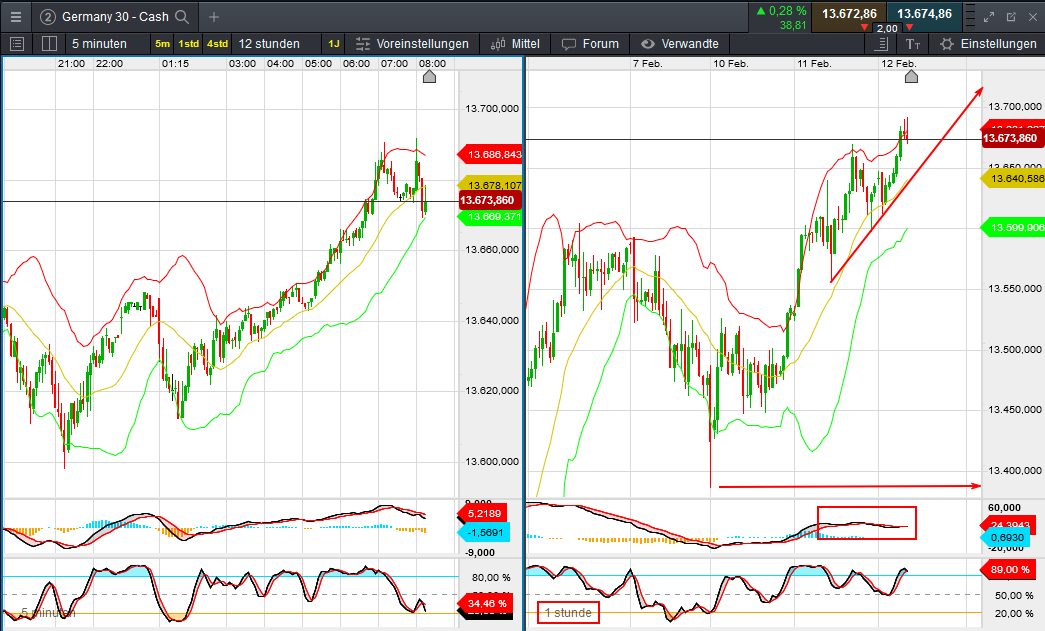1045x631 pixels.
Task: Select the 5m timeframe shortcut
Action: [x=163, y=44]
